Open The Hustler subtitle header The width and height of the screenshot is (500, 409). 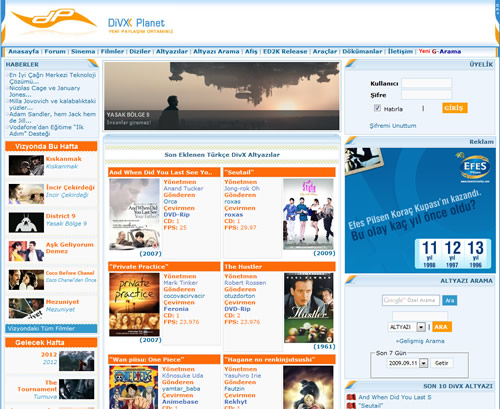pos(279,267)
